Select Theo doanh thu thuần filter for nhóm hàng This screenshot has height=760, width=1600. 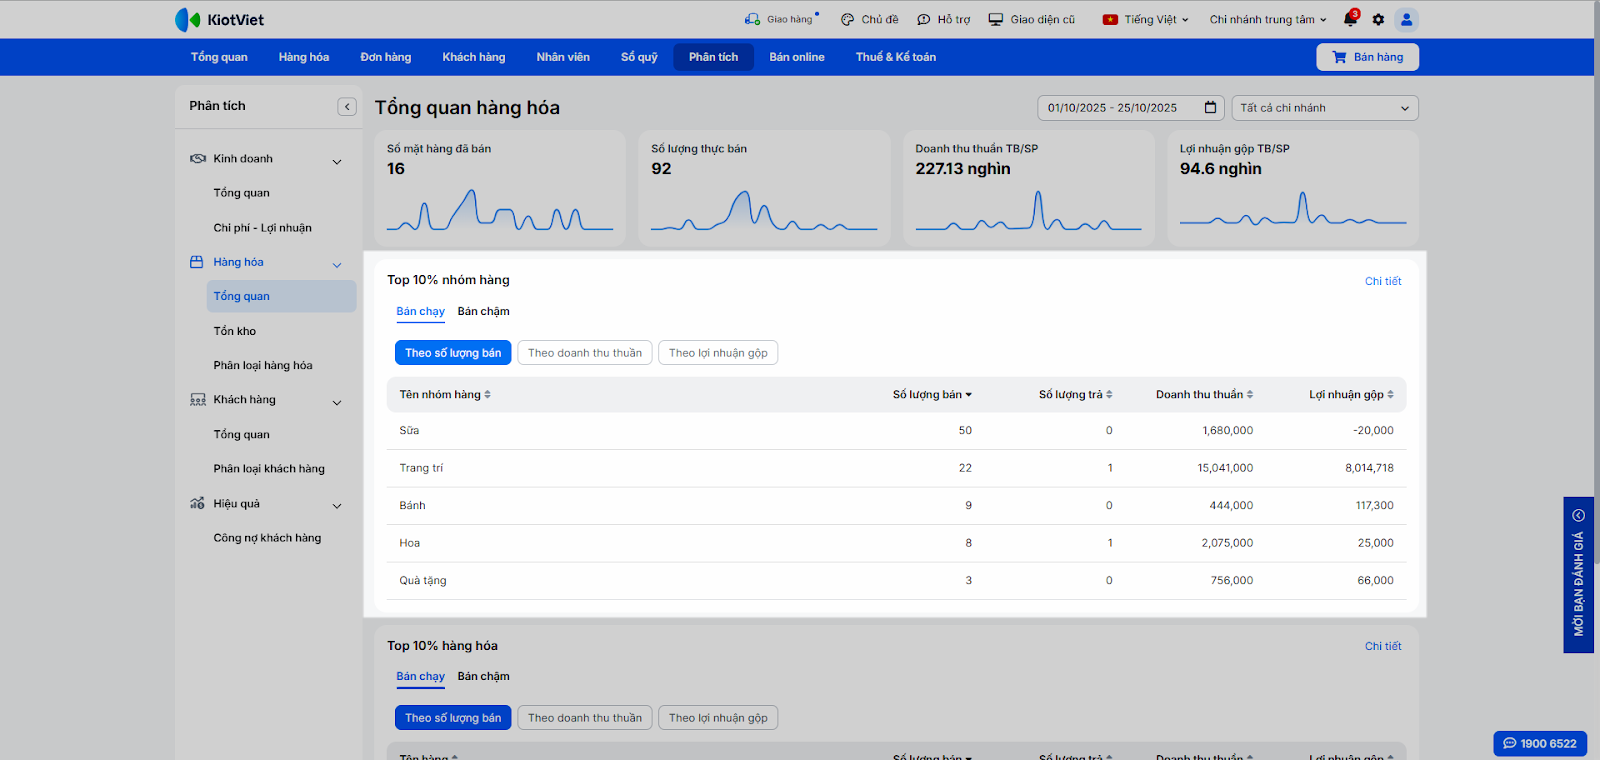(585, 353)
